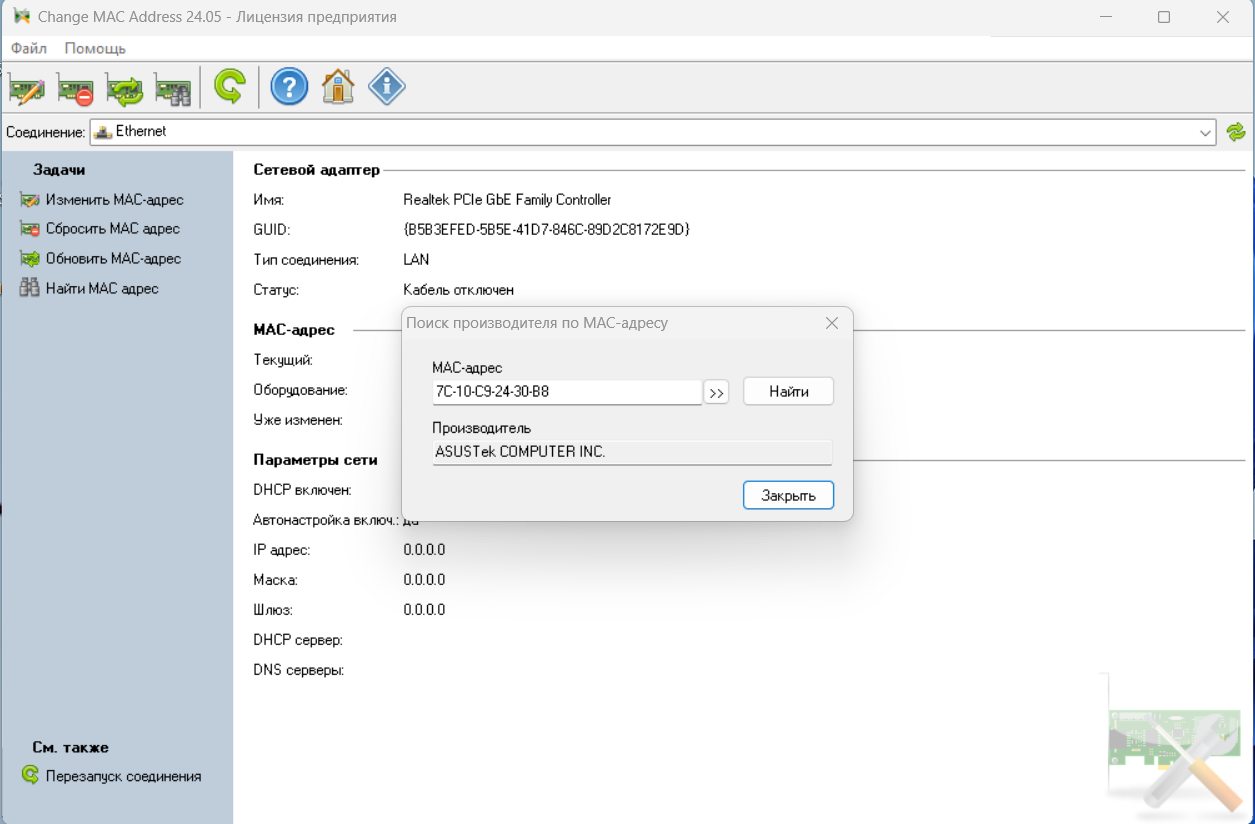Click the icon next to Обновить MAC-адрес
Screen dimensions: 1255x824
click(29, 259)
